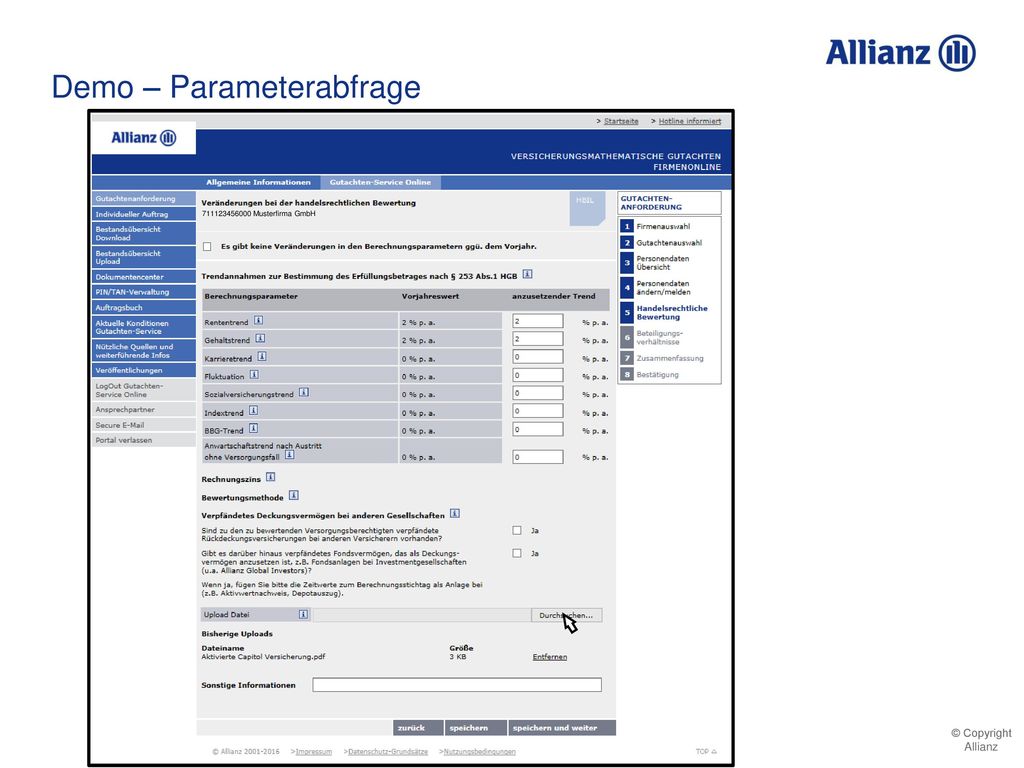Click step 7 number icon Zusammenfassung

(626, 359)
